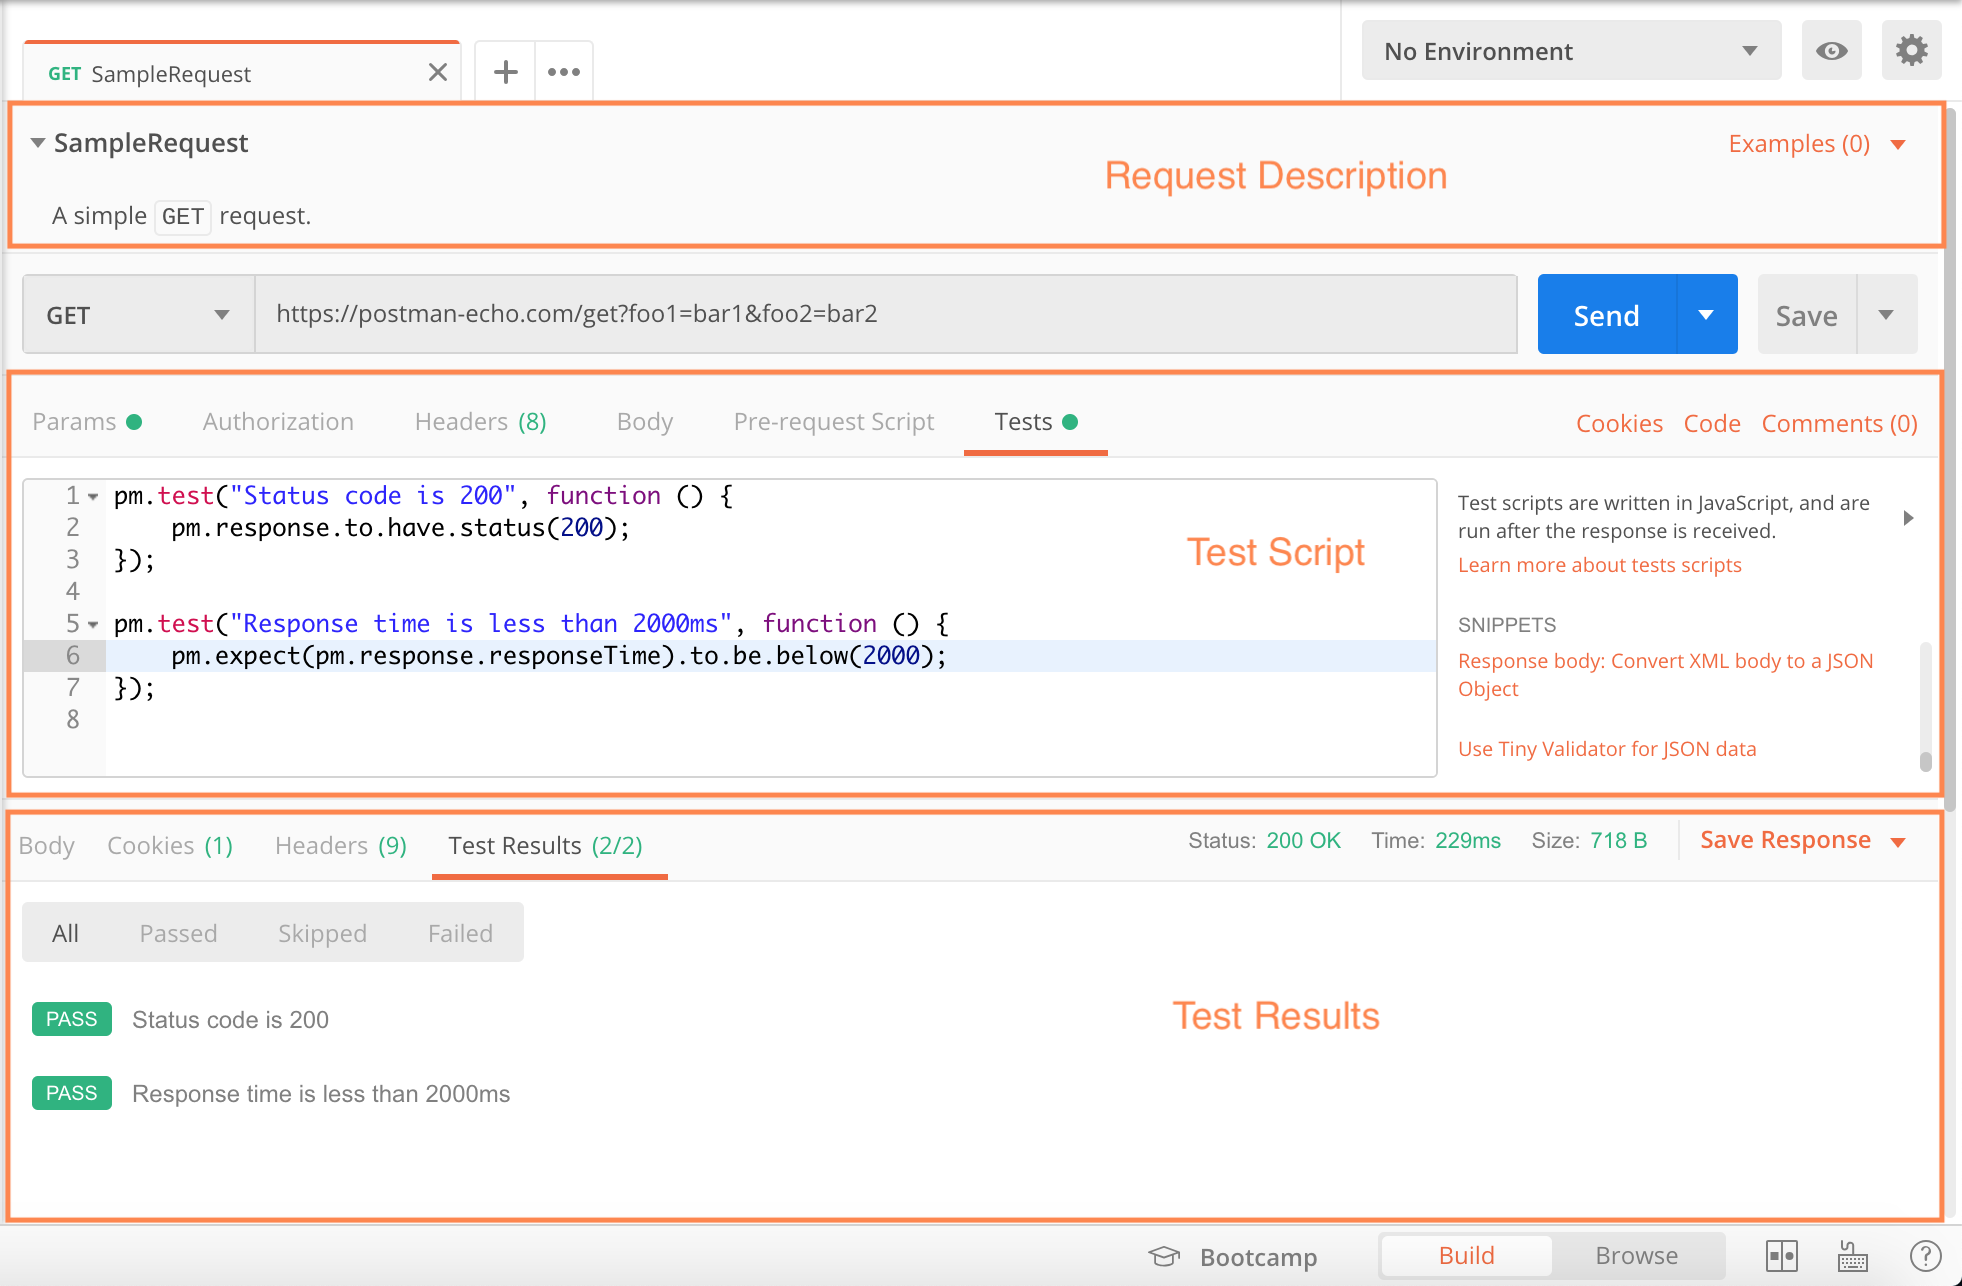Filter test results to Failed

[460, 933]
